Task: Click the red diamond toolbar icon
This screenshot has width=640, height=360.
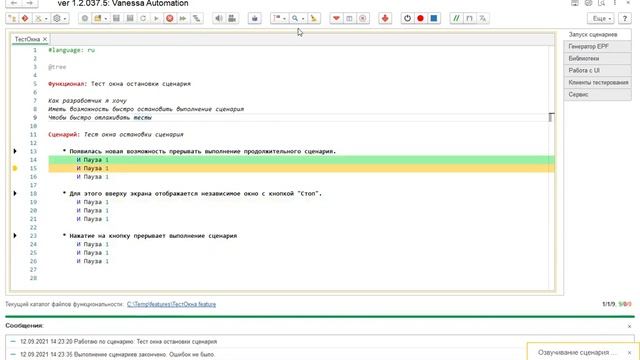Action: (x=25, y=18)
